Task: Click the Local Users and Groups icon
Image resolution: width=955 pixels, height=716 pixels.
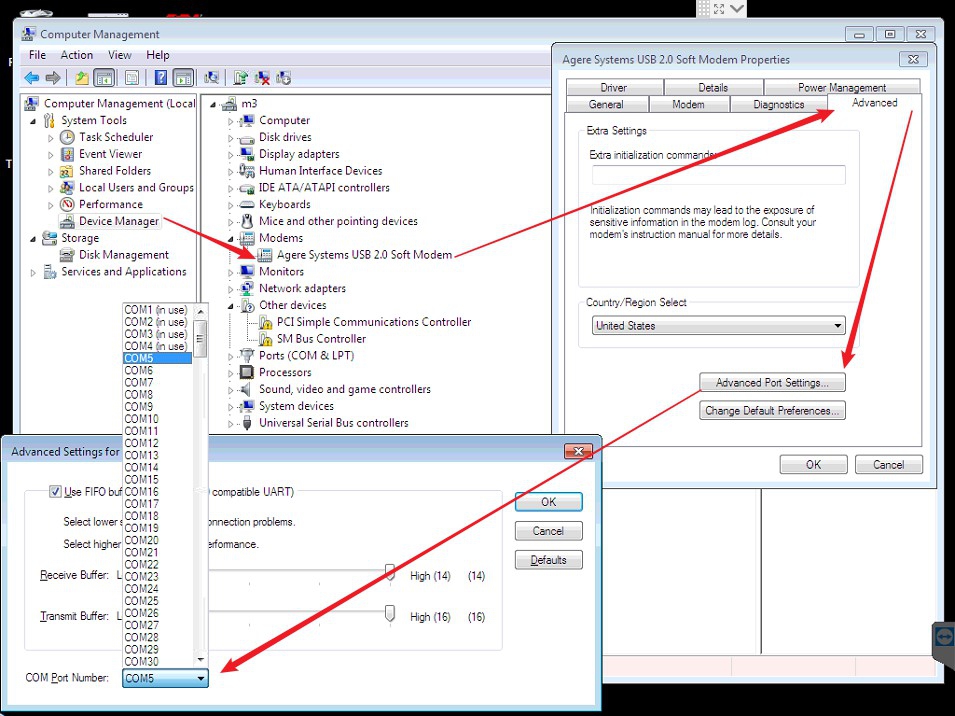Action: [67, 188]
